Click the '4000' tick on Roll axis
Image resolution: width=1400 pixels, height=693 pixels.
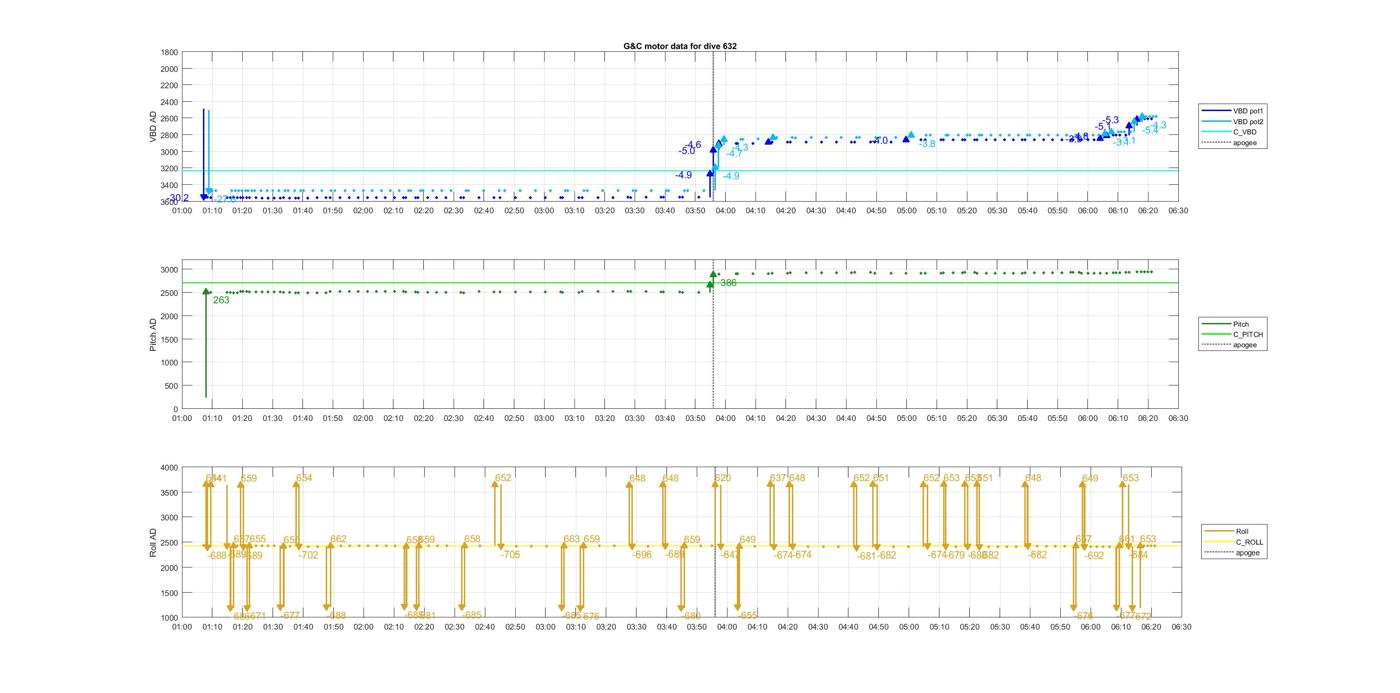point(170,468)
